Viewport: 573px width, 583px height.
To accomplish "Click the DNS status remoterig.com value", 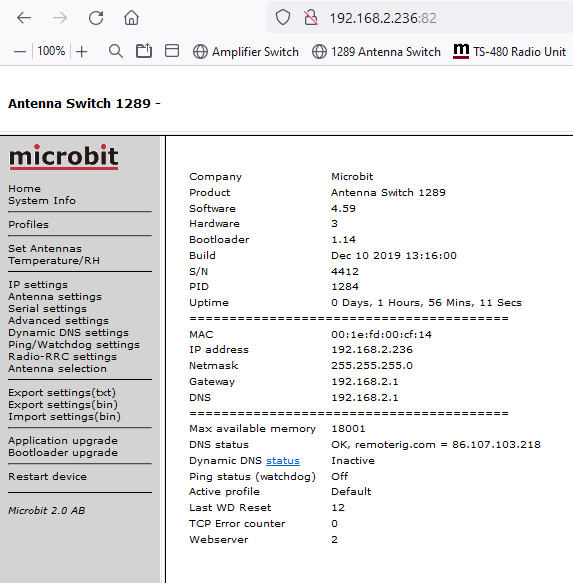I will (x=436, y=445).
